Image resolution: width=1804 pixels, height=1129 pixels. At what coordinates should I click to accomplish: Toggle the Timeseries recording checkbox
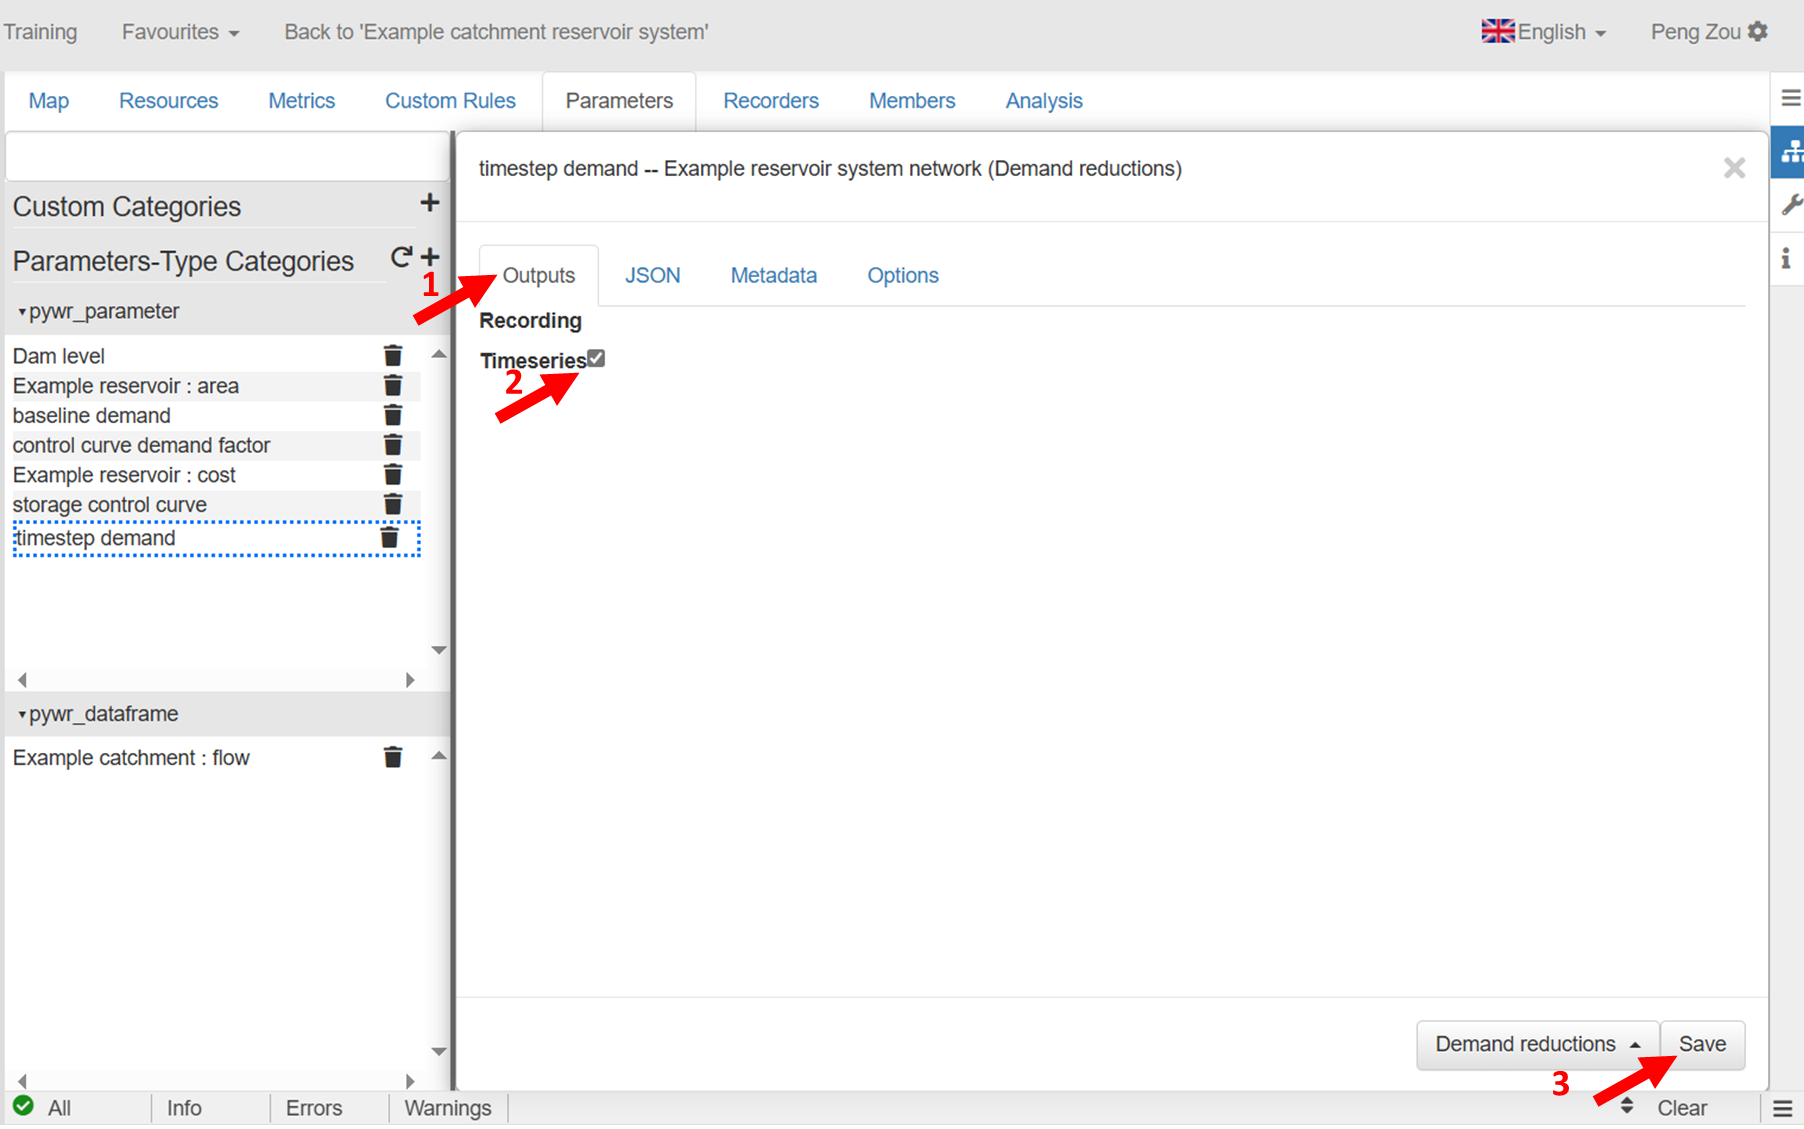pyautogui.click(x=596, y=358)
